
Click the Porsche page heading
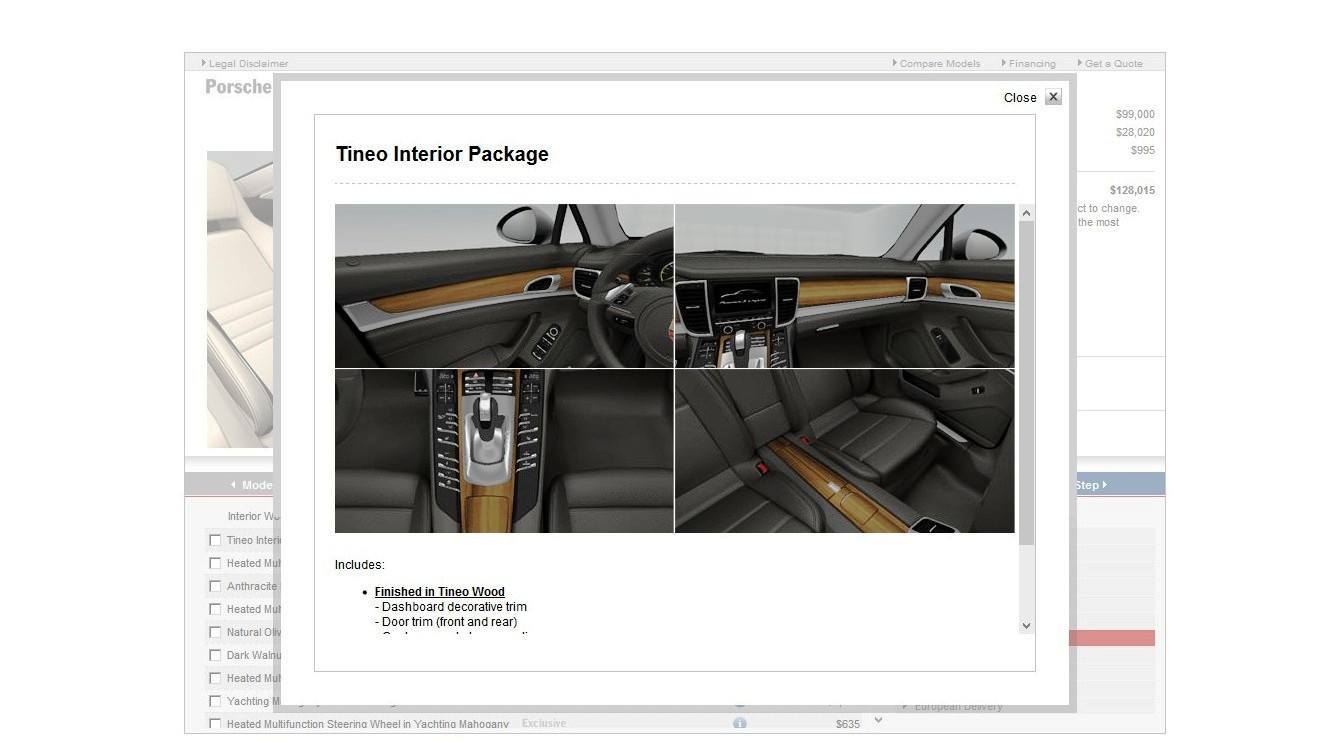(238, 87)
